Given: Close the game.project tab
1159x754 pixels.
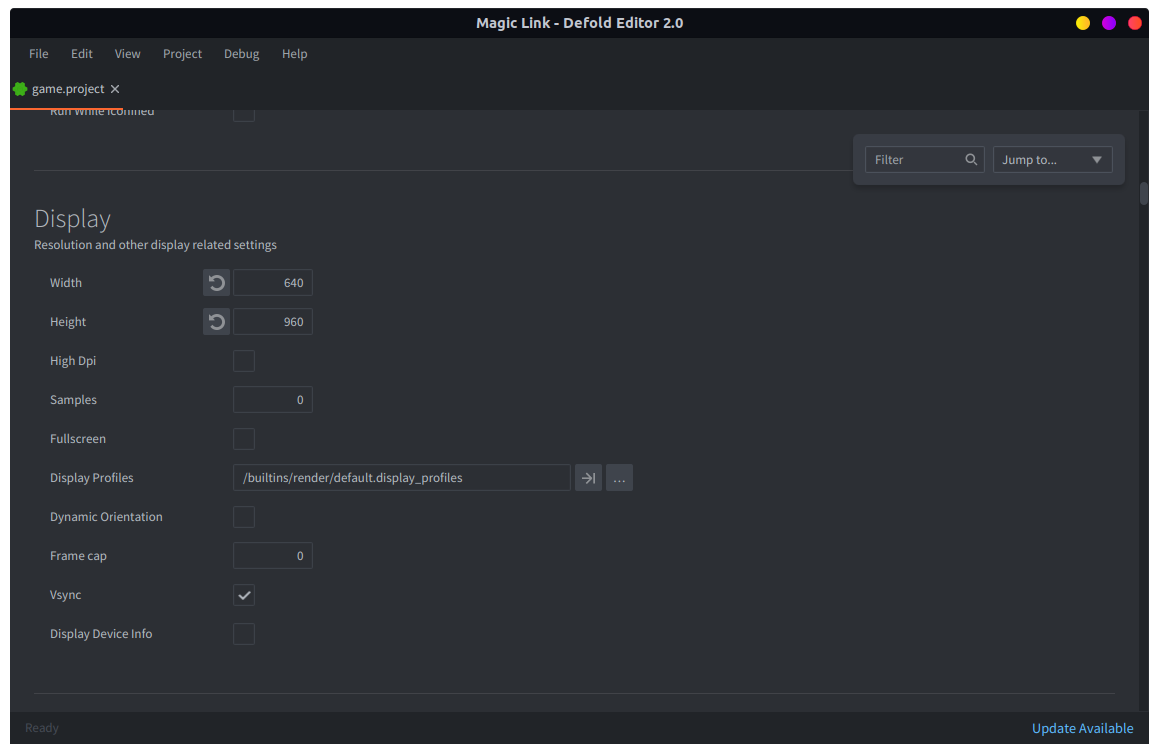Looking at the screenshot, I should pos(115,89).
